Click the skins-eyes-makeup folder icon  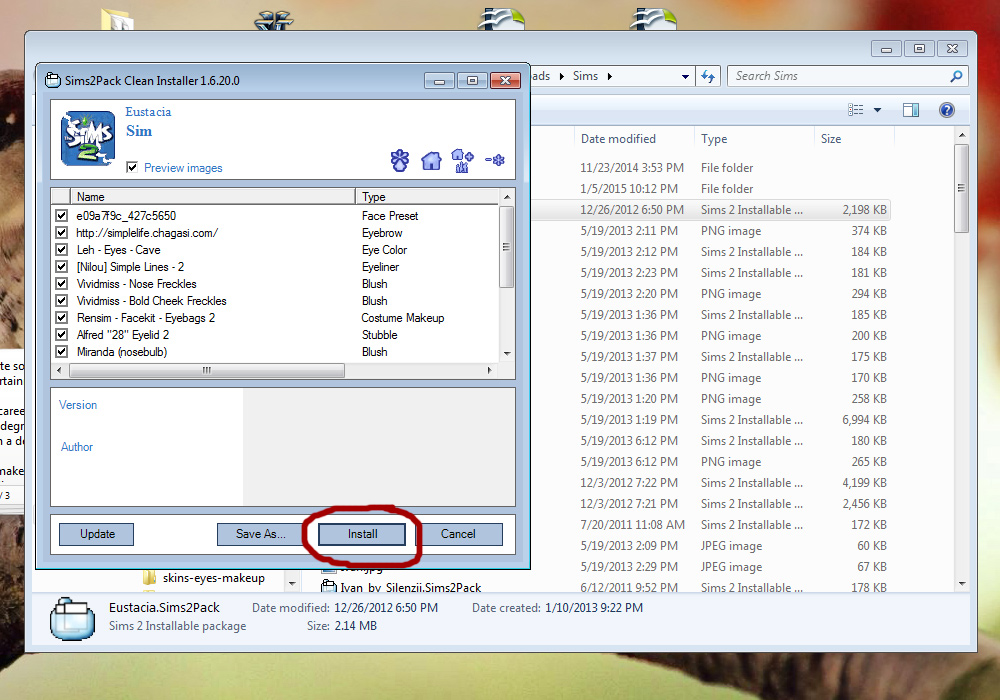point(149,578)
